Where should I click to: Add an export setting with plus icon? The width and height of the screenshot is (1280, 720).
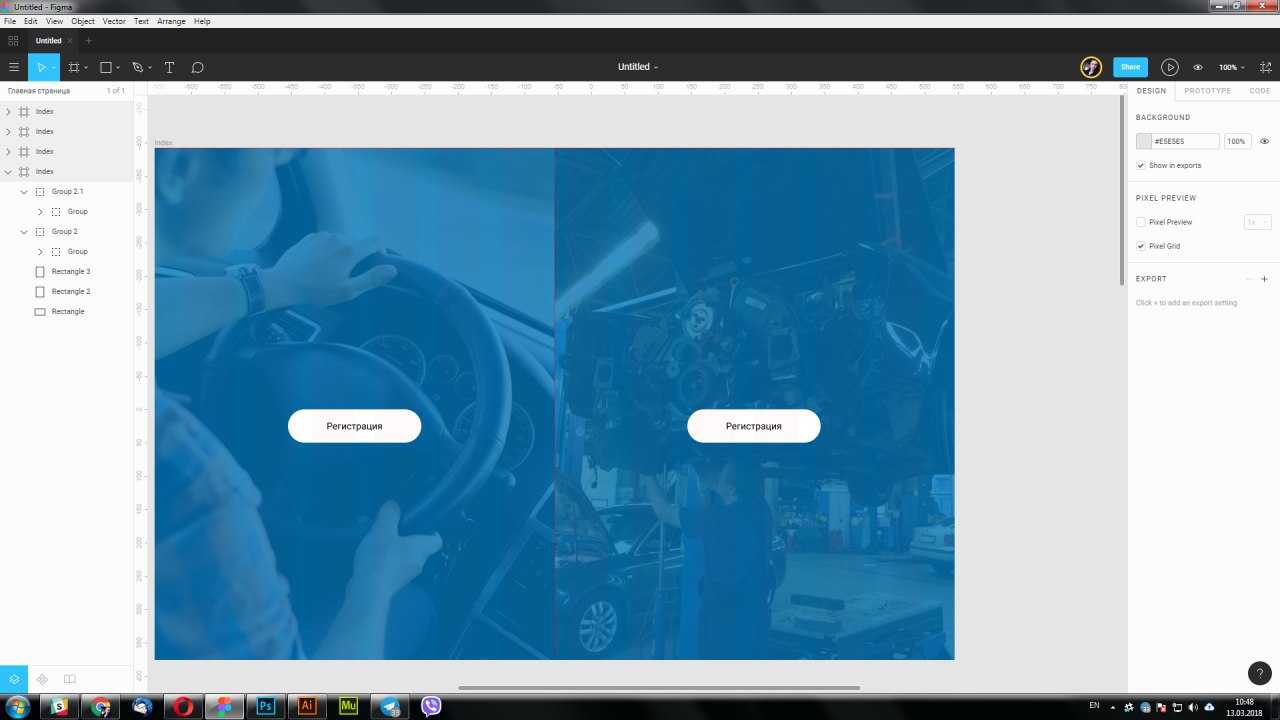(x=1264, y=279)
